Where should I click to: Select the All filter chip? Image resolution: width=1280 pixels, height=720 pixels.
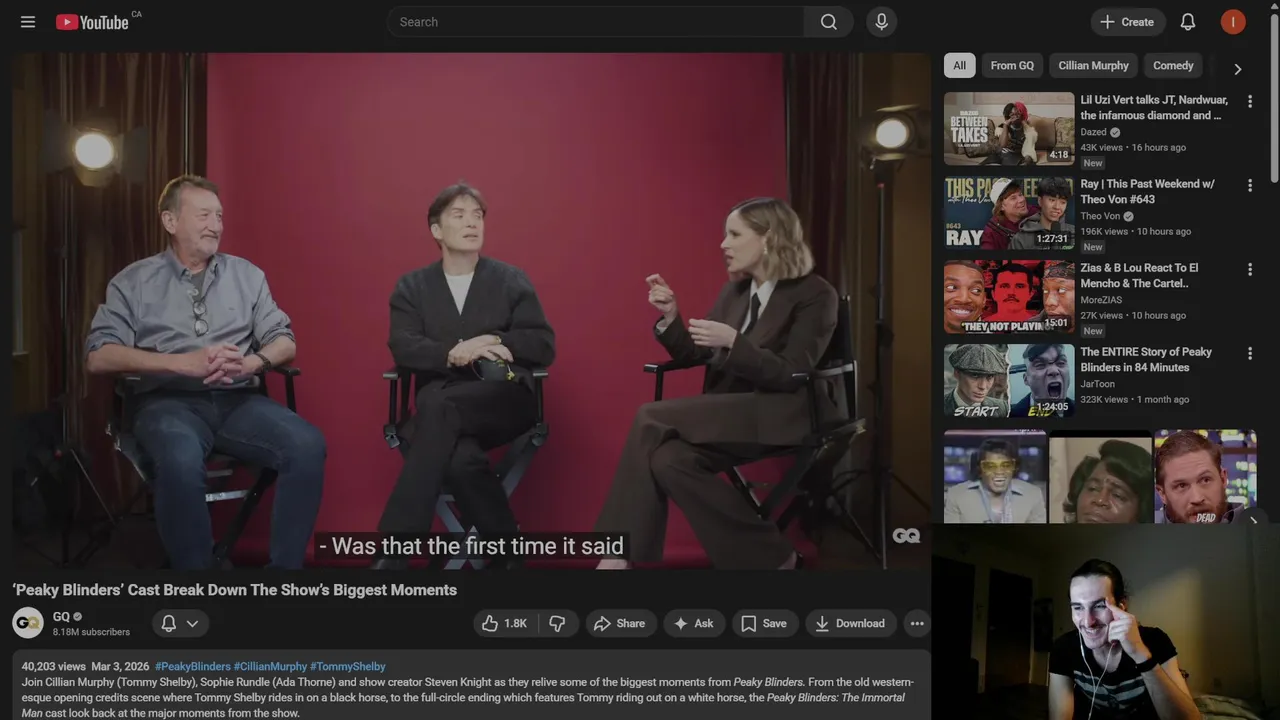pyautogui.click(x=959, y=66)
